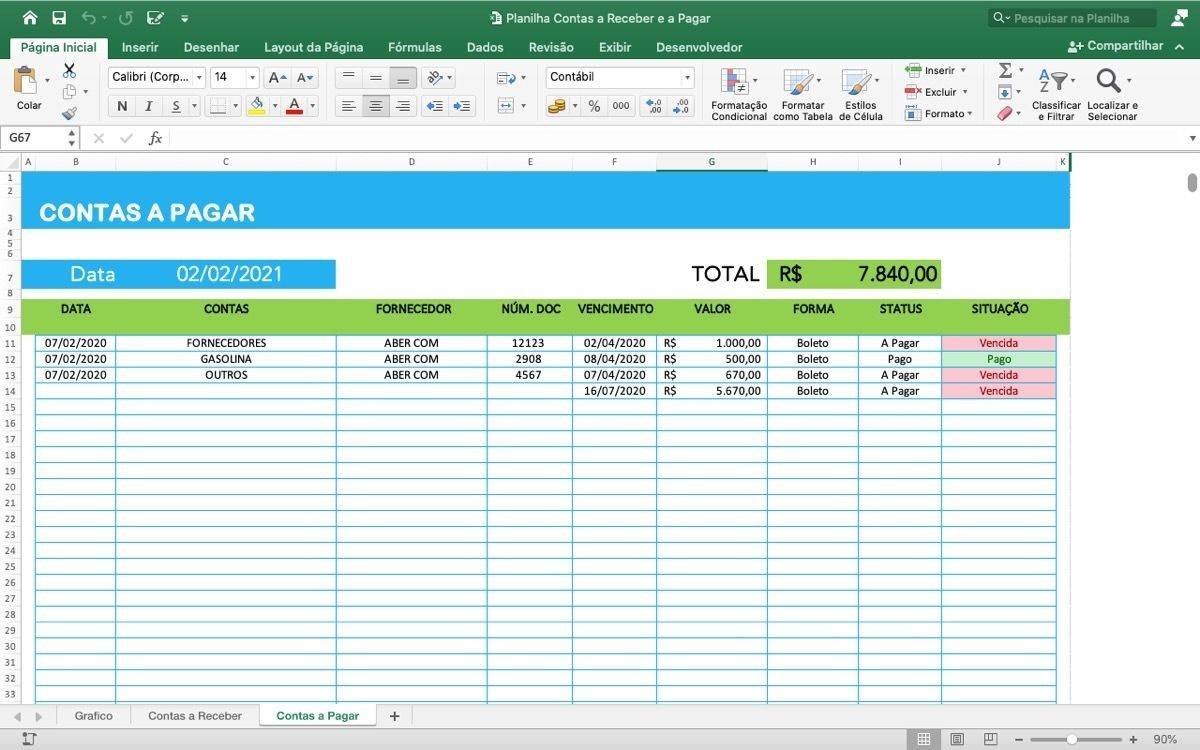Viewport: 1200px width, 750px height.
Task: Toggle underline (S) formatting
Action: 176,106
